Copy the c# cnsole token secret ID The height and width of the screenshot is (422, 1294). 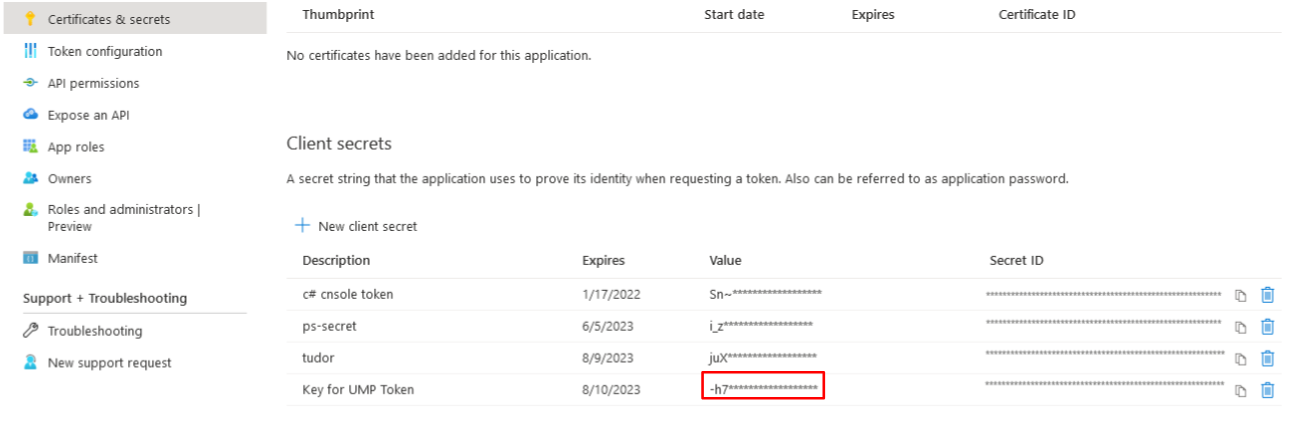[1240, 295]
